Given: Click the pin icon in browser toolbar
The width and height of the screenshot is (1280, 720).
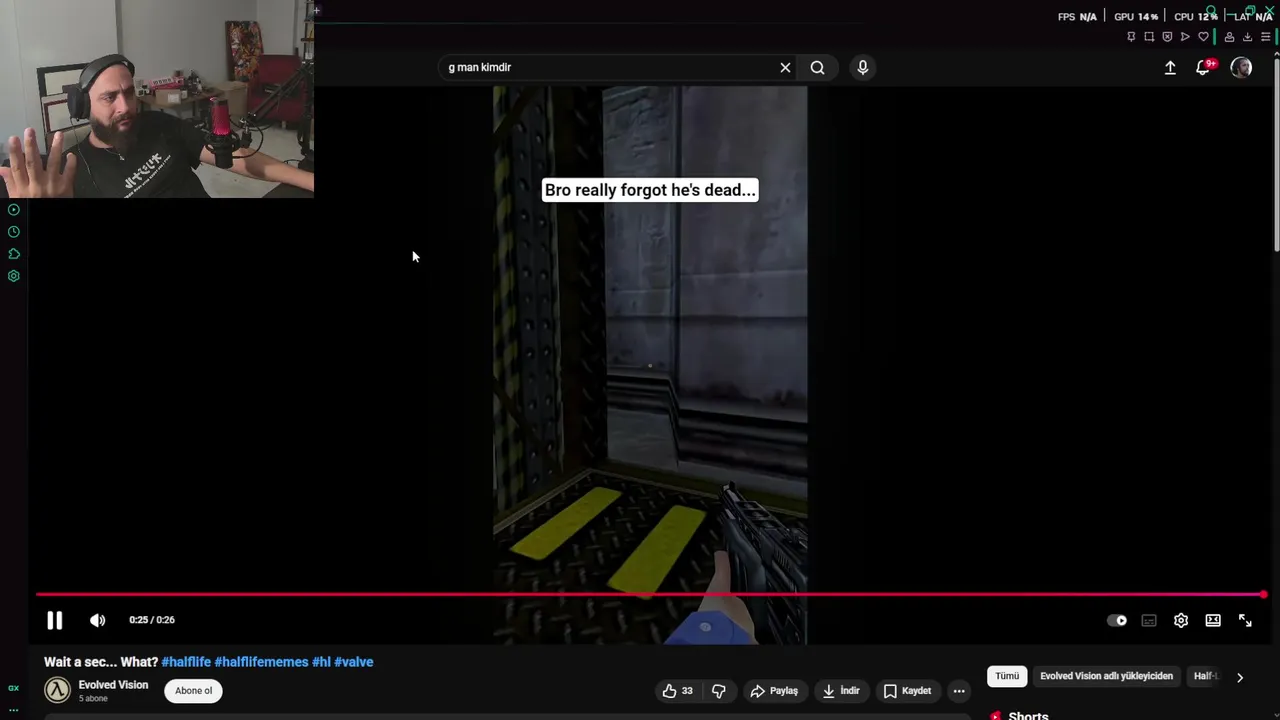Looking at the screenshot, I should click(1131, 37).
